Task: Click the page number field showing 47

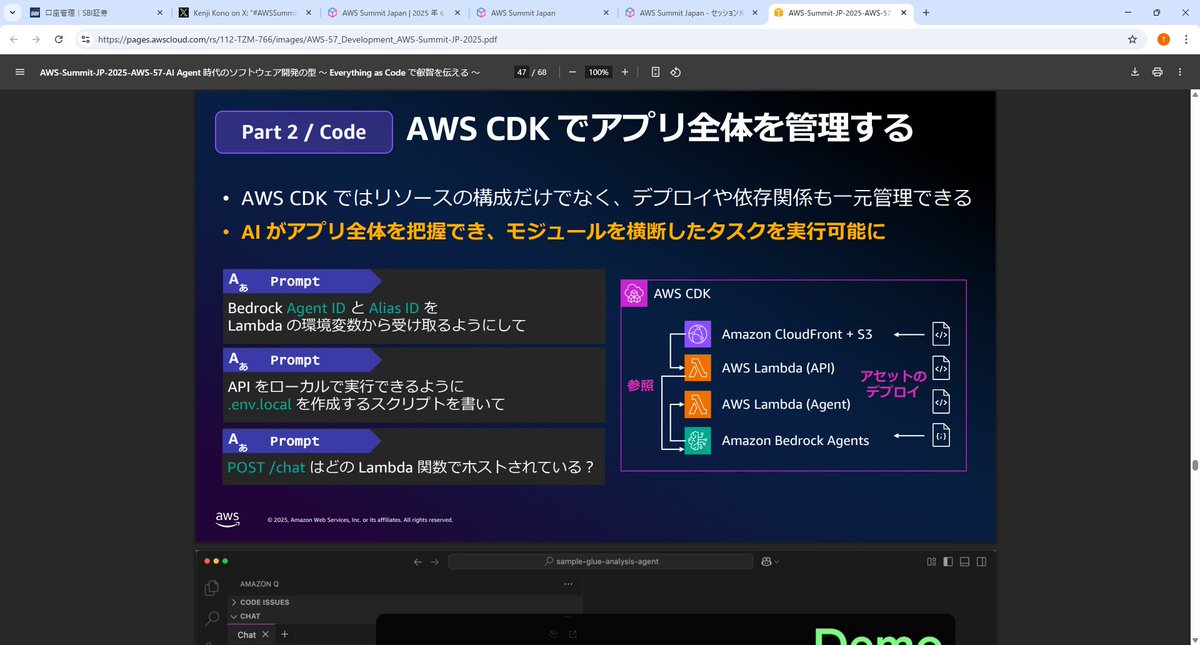Action: 522,72
